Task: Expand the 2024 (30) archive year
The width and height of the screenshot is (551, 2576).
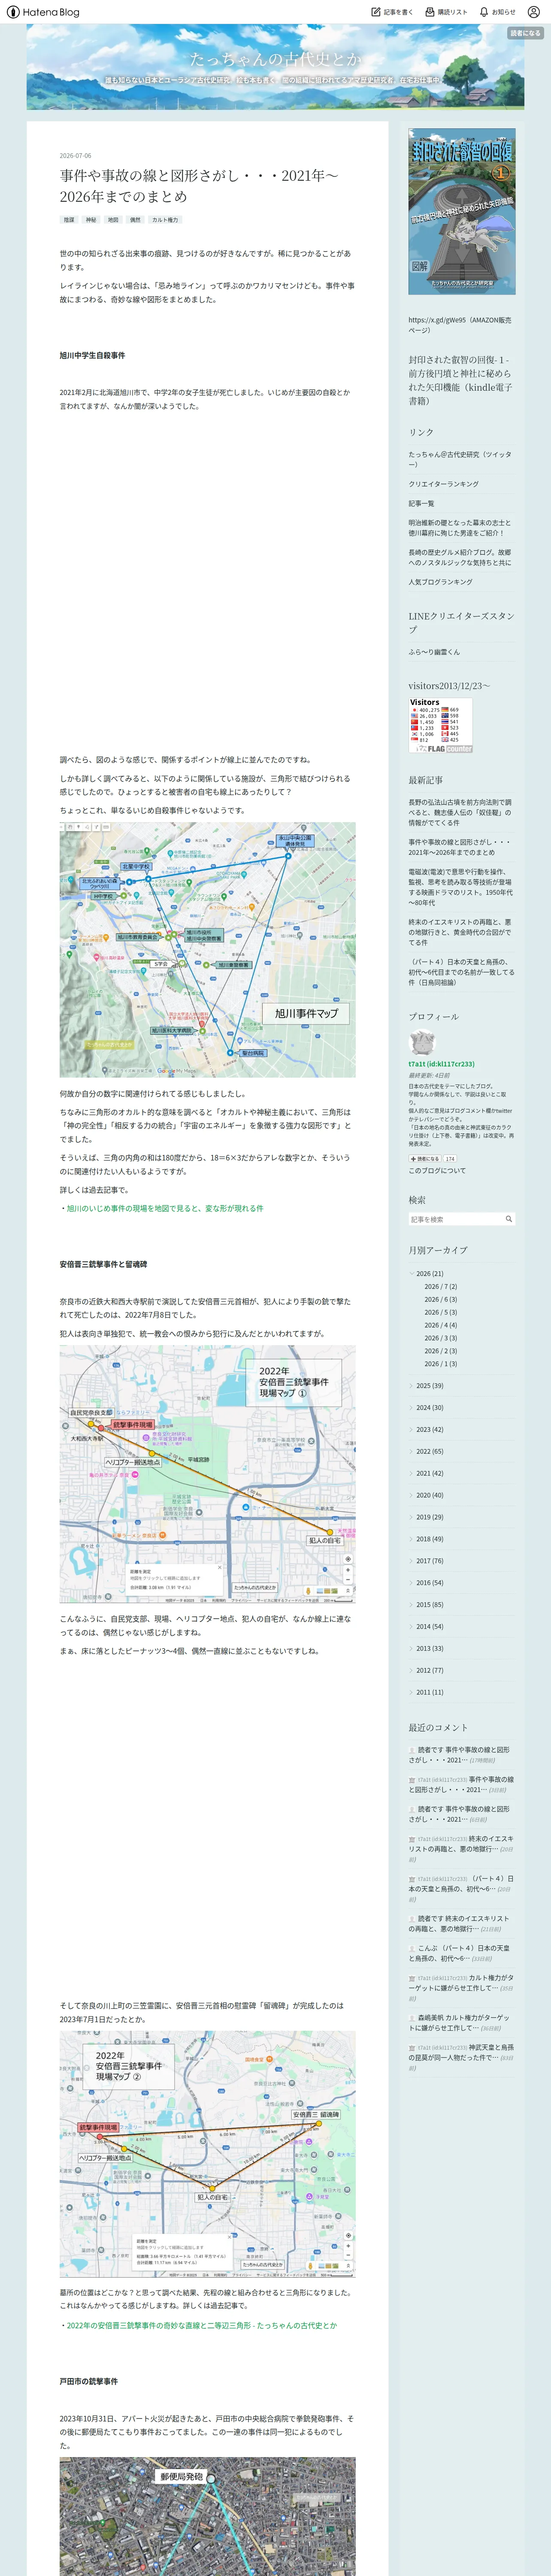Action: 412,1408
